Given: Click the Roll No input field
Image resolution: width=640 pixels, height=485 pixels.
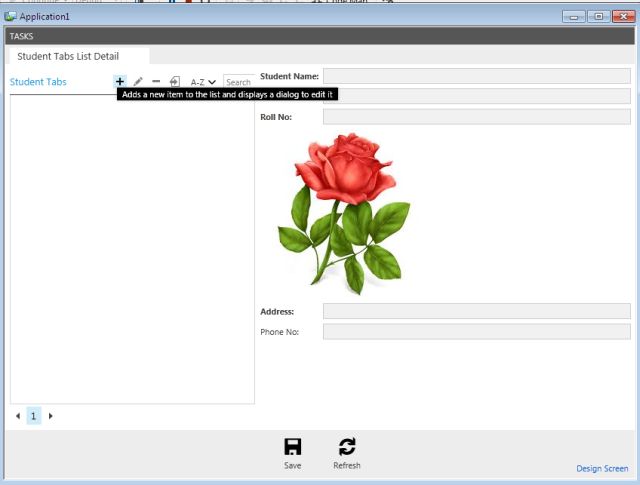Looking at the screenshot, I should (477, 117).
